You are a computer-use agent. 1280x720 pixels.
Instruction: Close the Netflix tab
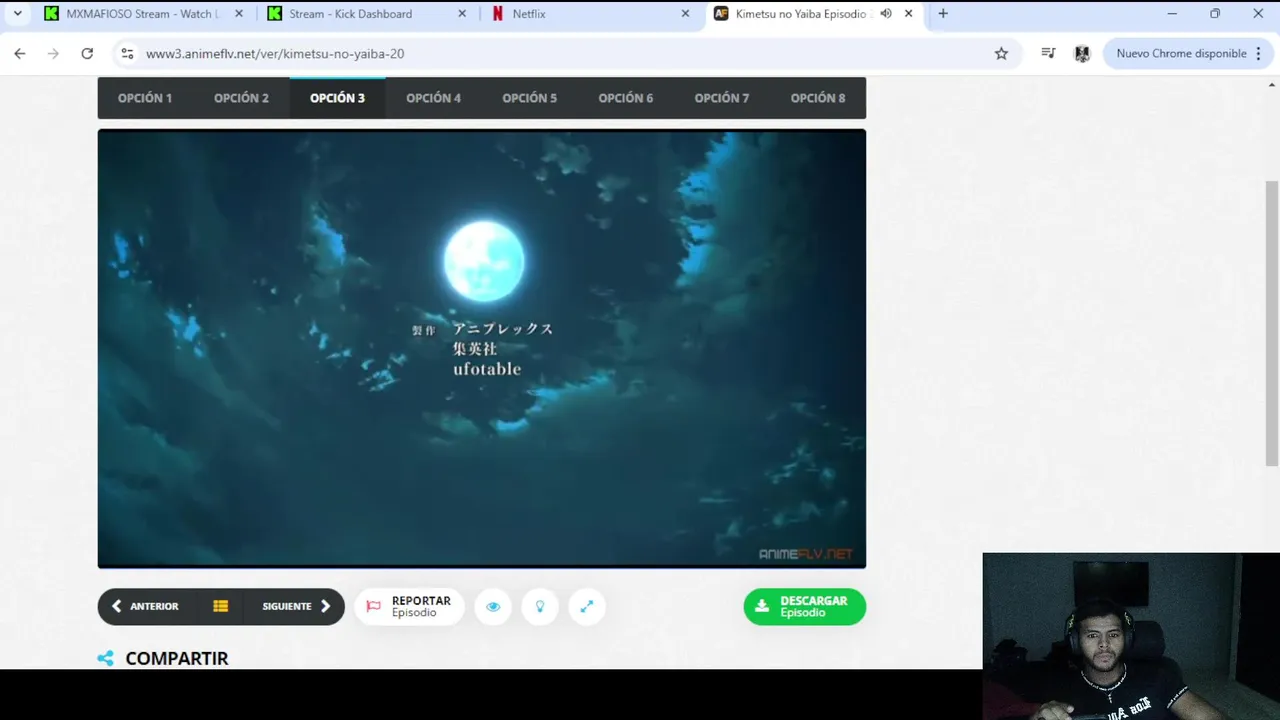(685, 14)
